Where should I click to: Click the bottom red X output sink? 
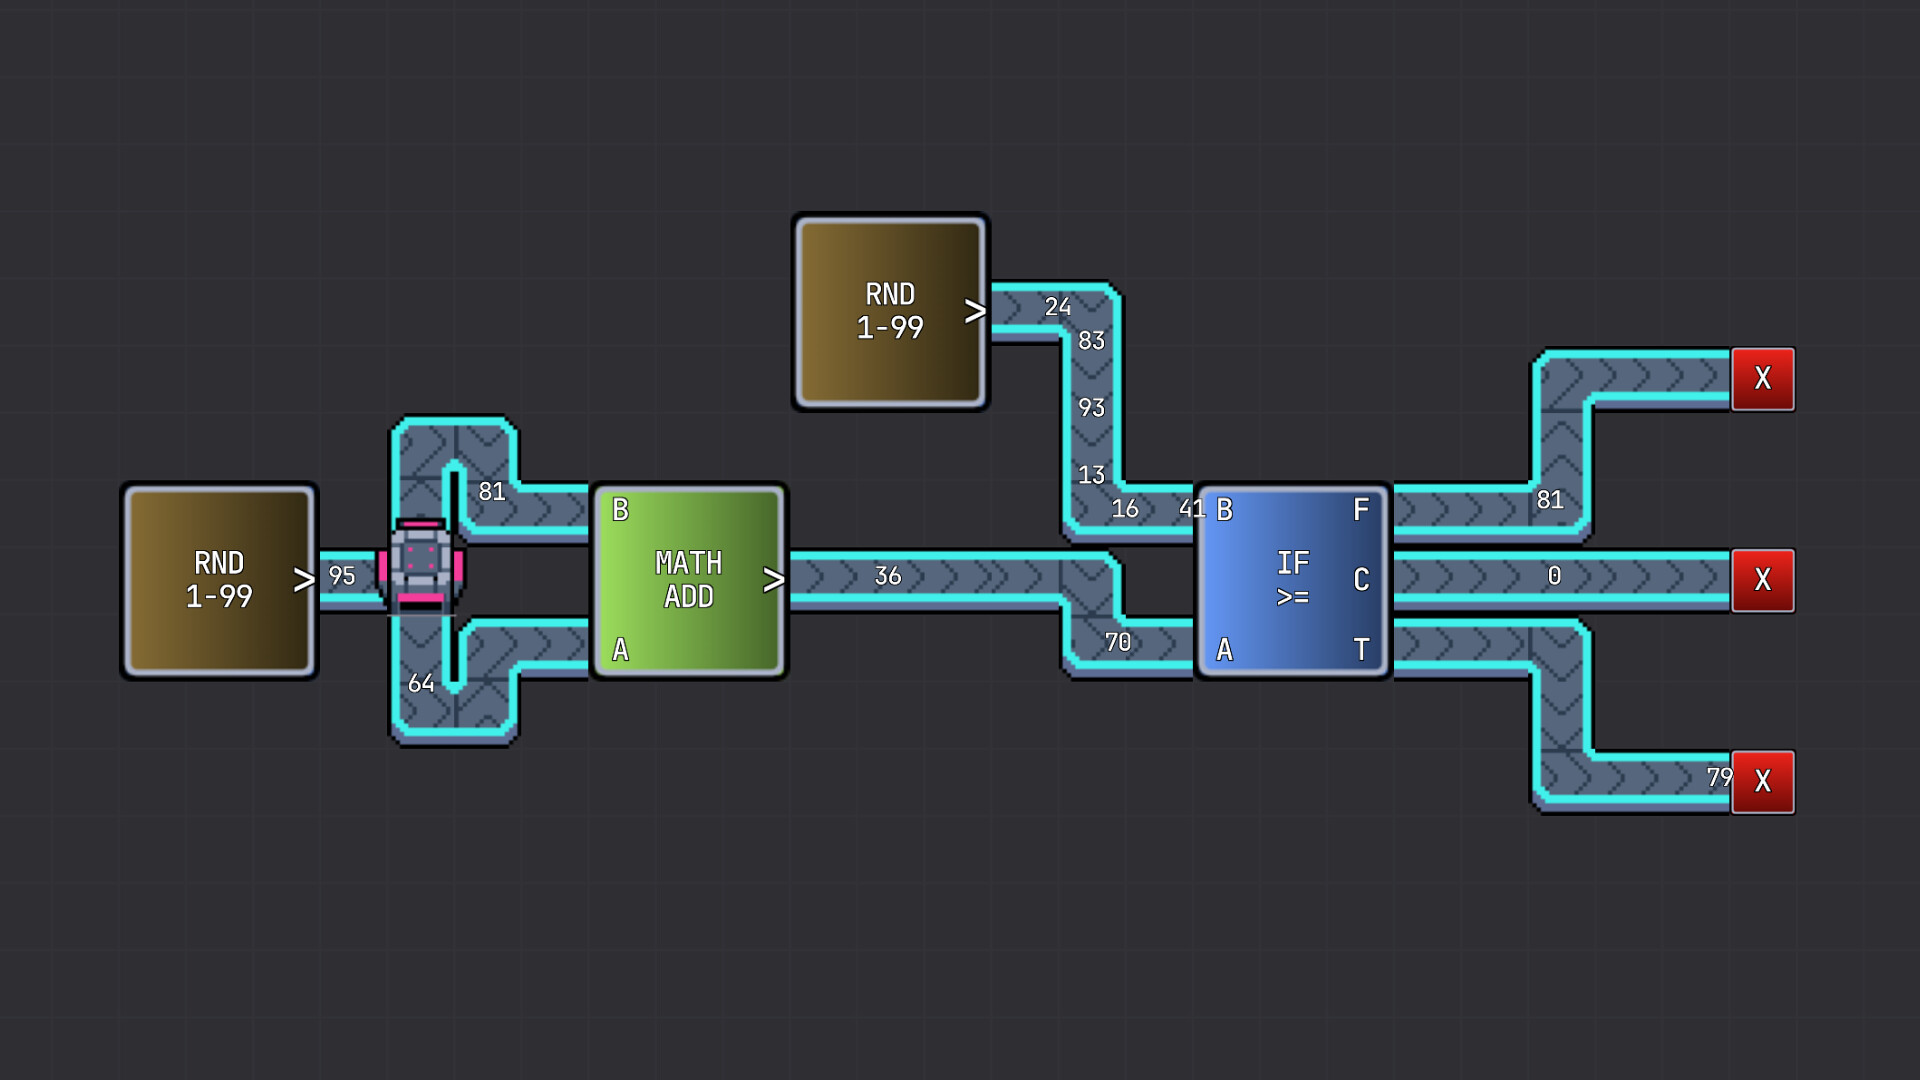coord(1763,782)
